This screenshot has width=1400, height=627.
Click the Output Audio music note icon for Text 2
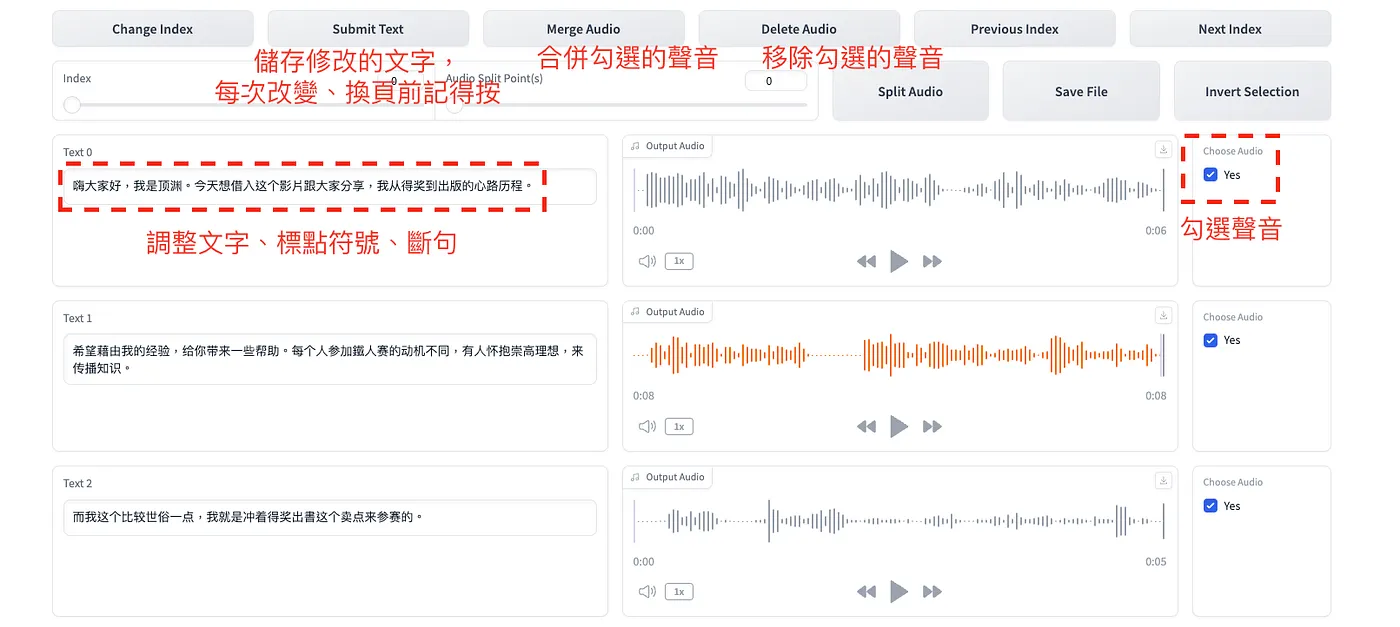635,477
